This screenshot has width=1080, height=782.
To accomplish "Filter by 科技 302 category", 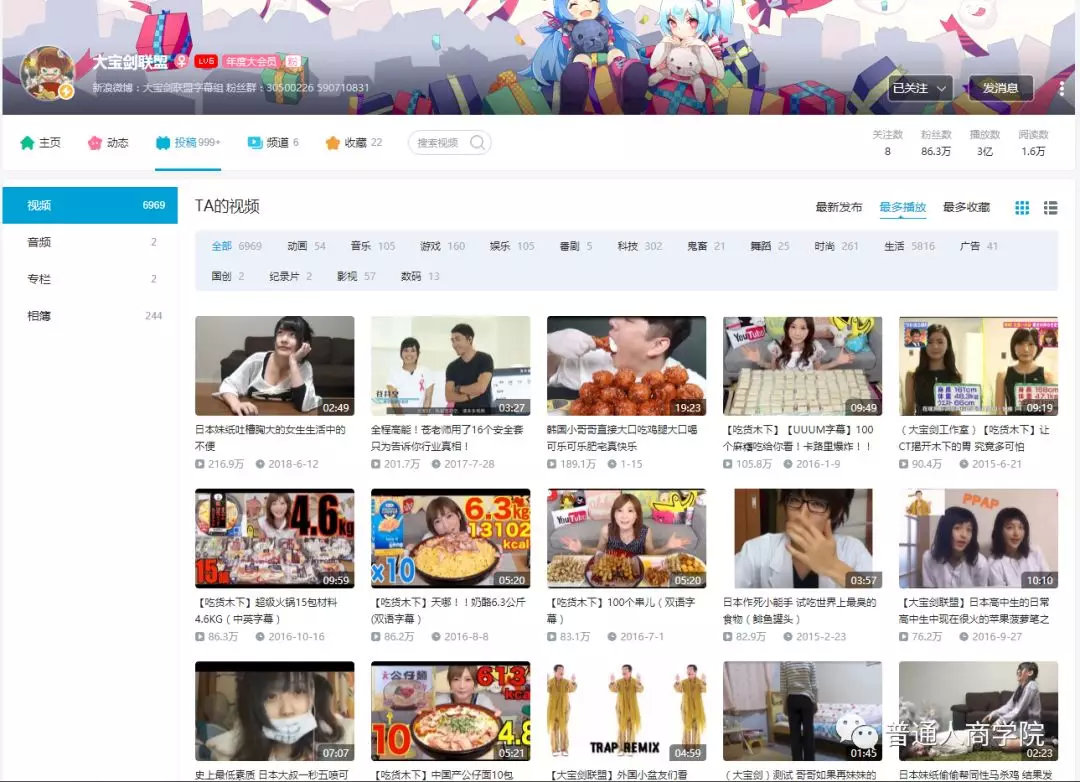I will coord(639,246).
